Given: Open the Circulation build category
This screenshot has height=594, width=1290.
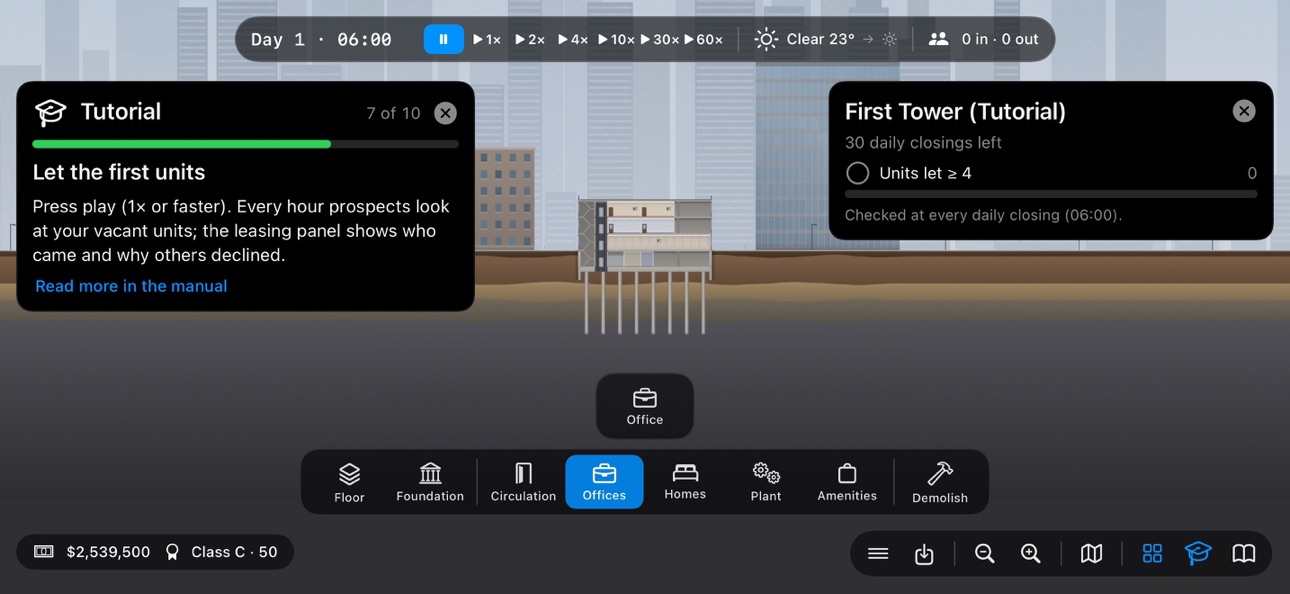Looking at the screenshot, I should (523, 482).
